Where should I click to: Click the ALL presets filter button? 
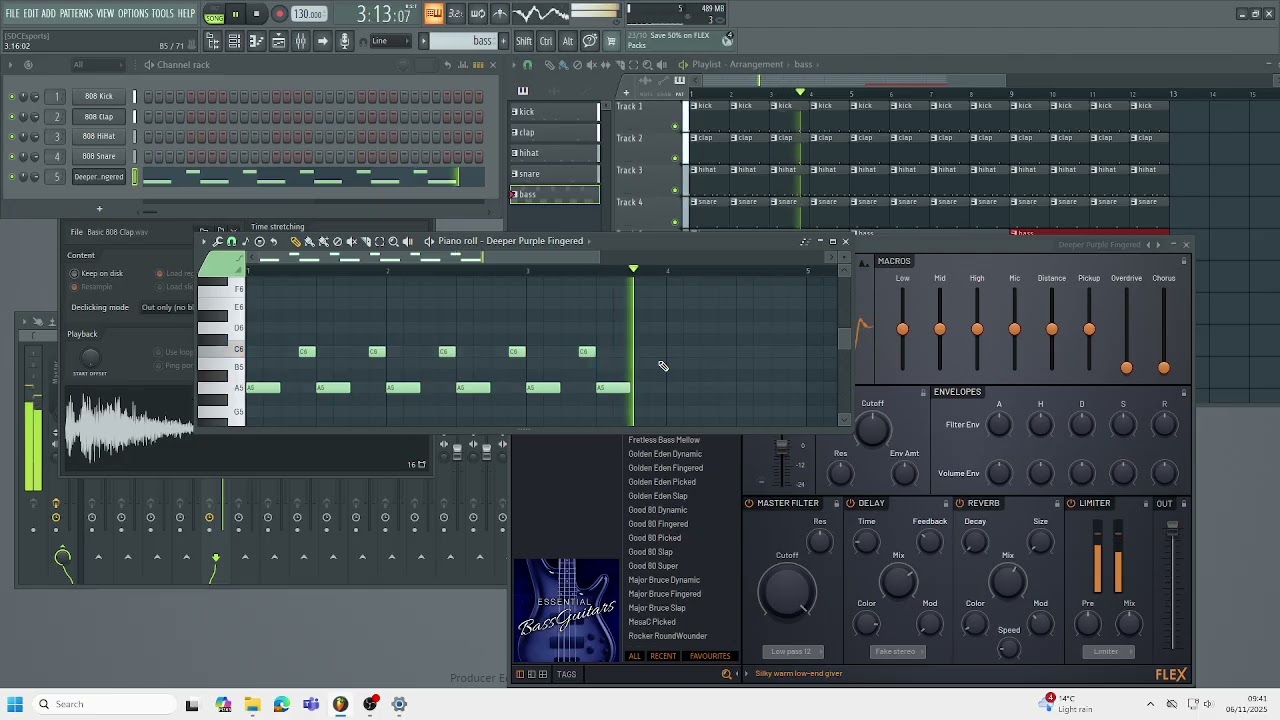point(634,656)
